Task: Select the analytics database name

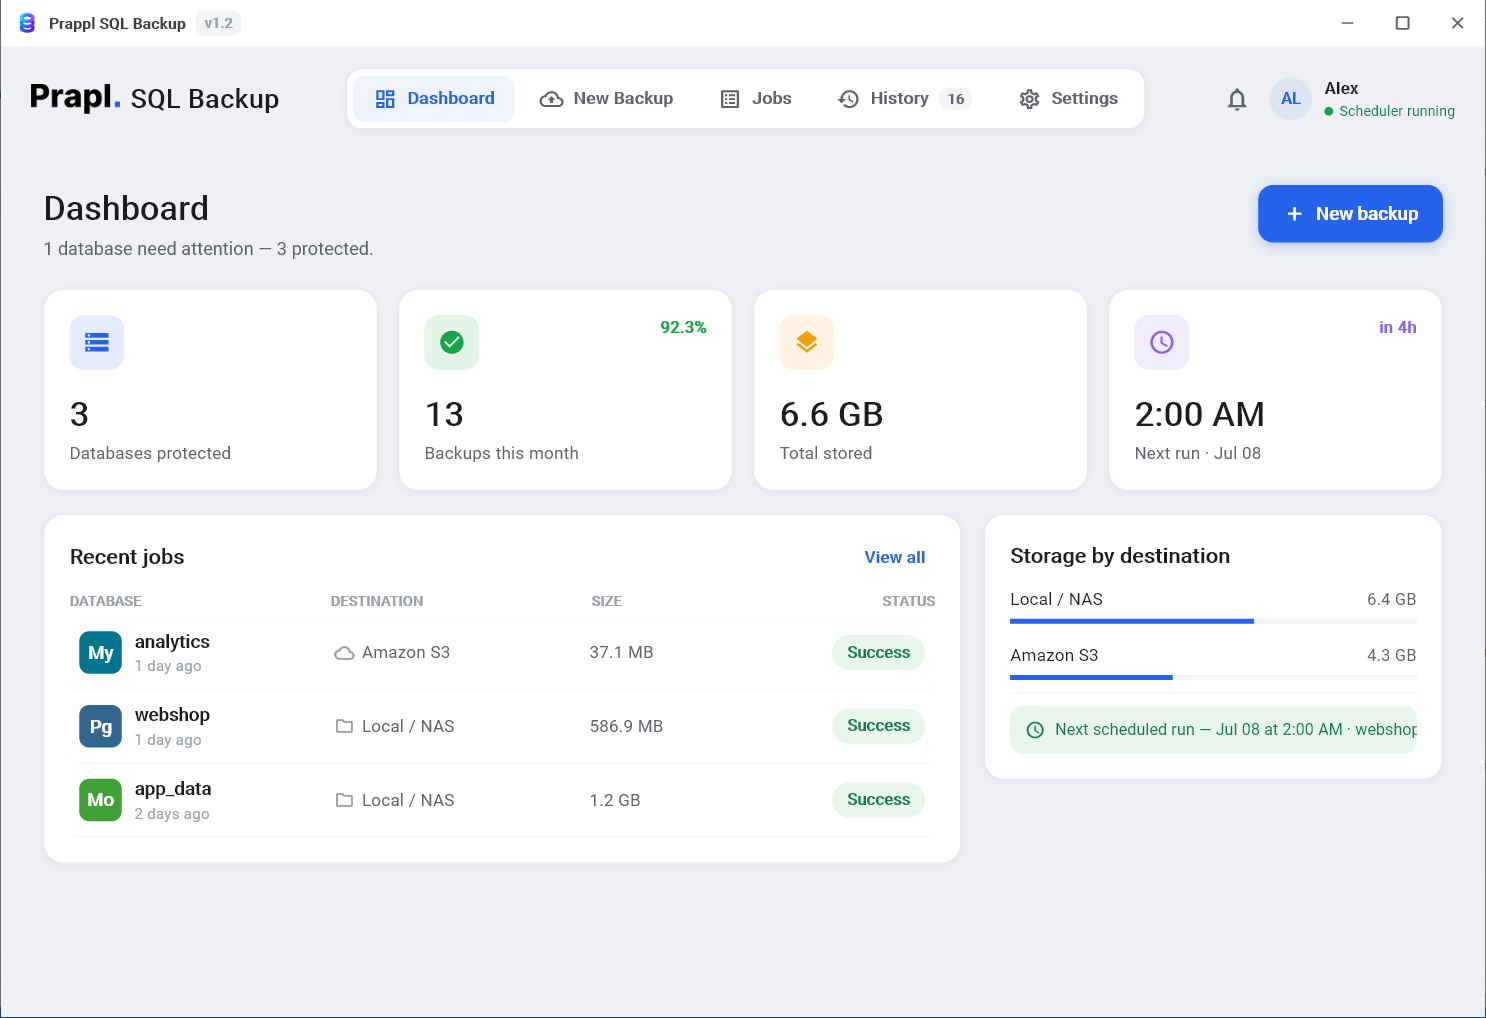Action: (x=172, y=642)
